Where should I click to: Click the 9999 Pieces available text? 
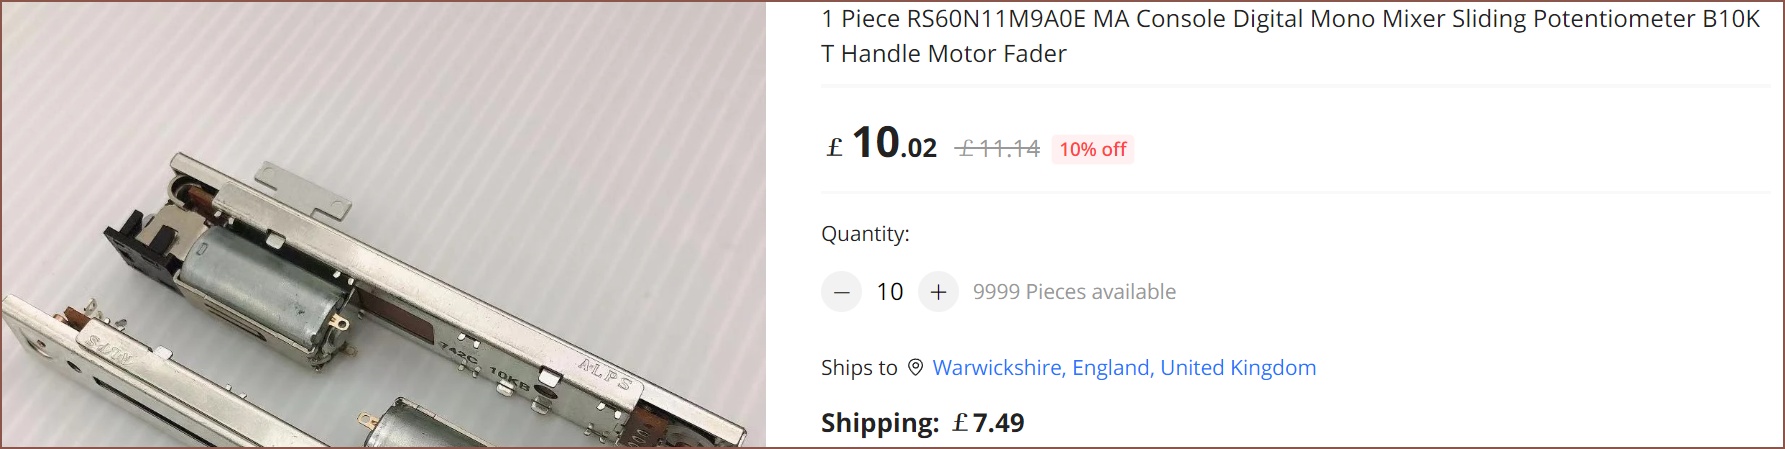click(x=1074, y=292)
